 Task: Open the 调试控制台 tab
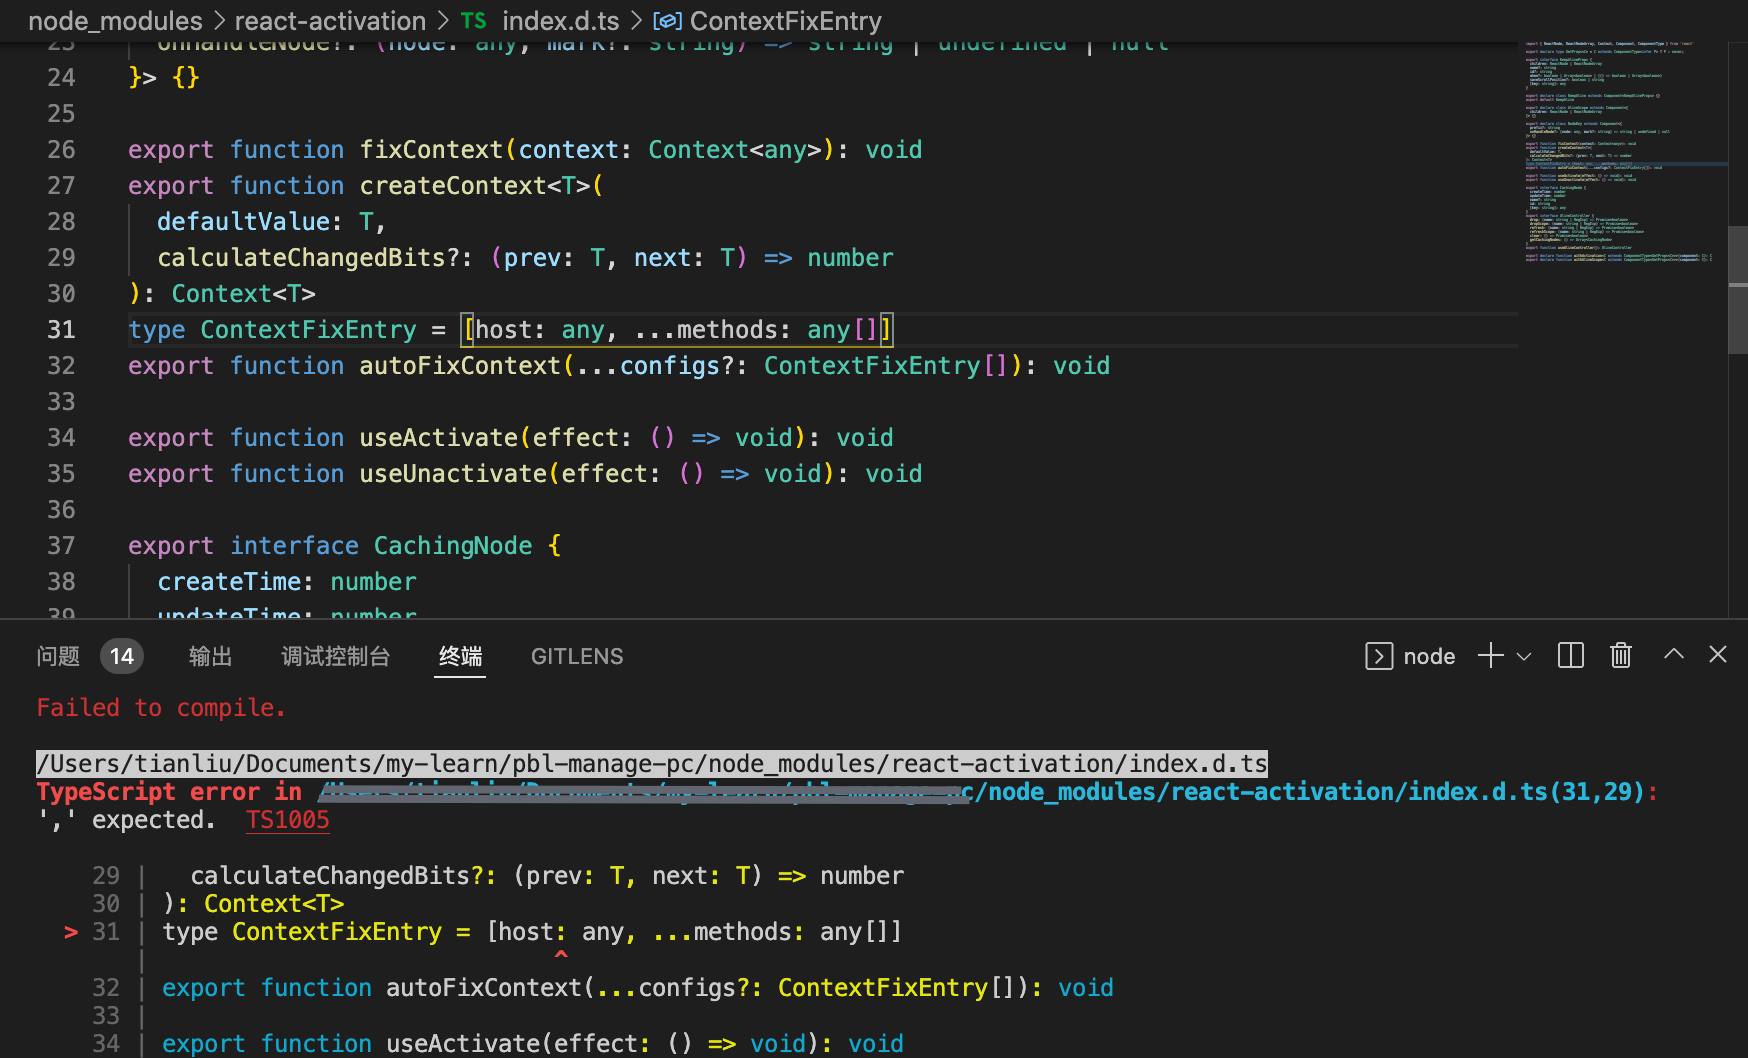(336, 656)
